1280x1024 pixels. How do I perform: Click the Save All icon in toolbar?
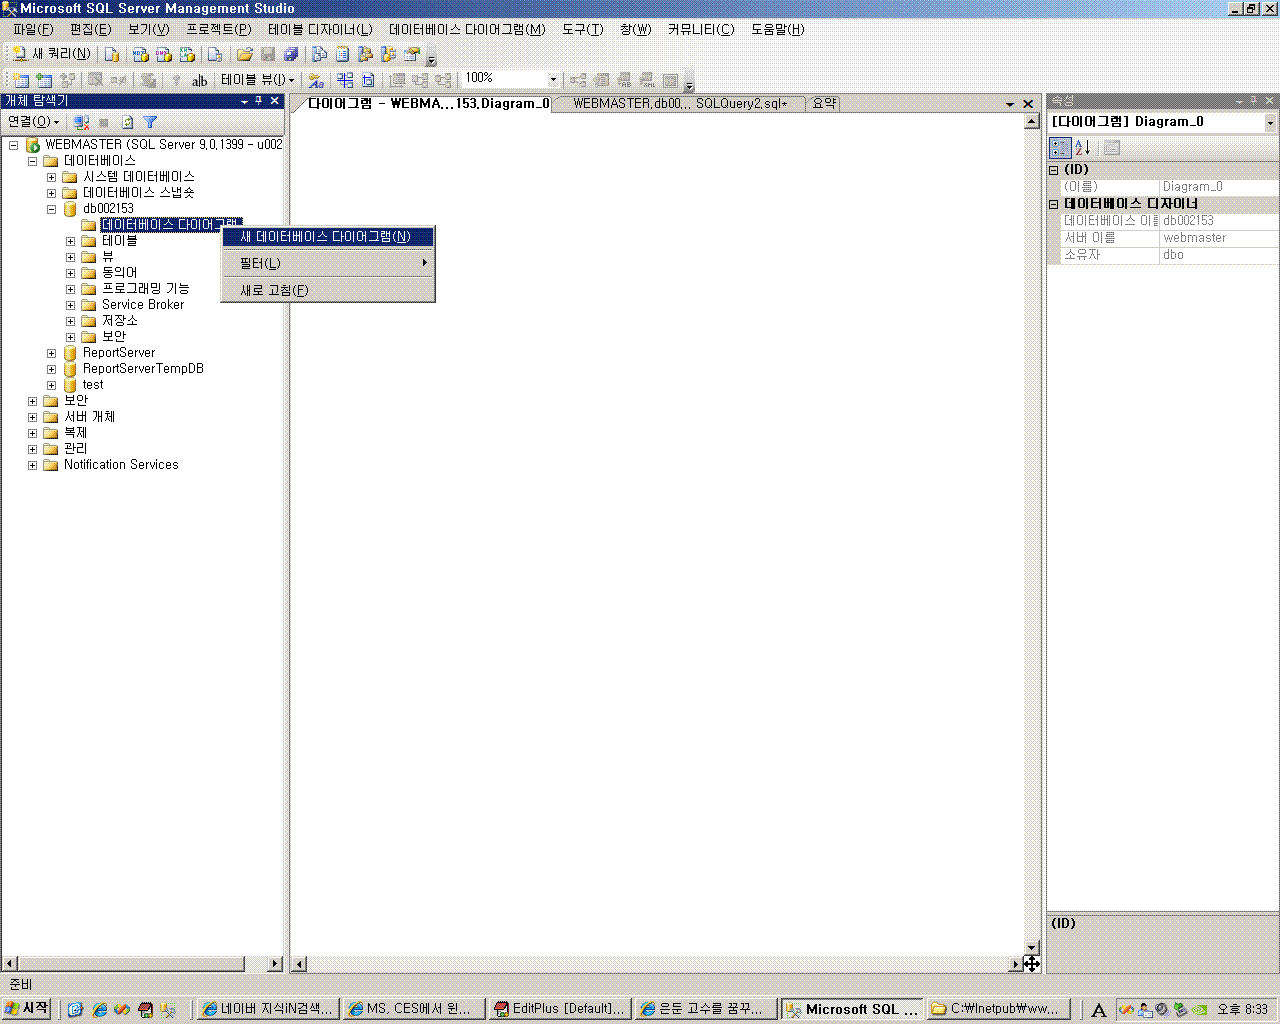[x=291, y=54]
